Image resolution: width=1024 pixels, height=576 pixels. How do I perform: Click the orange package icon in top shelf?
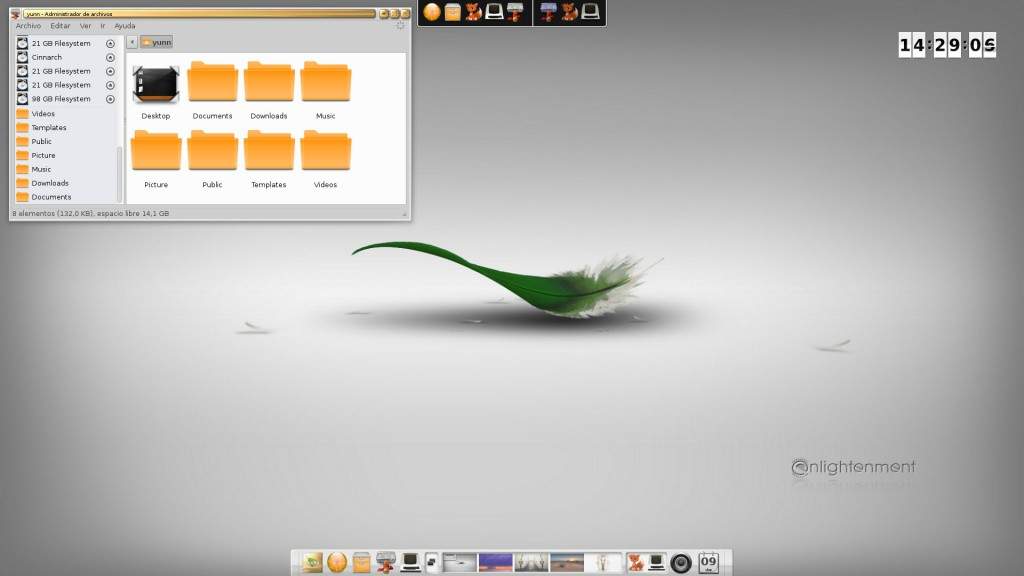click(453, 12)
